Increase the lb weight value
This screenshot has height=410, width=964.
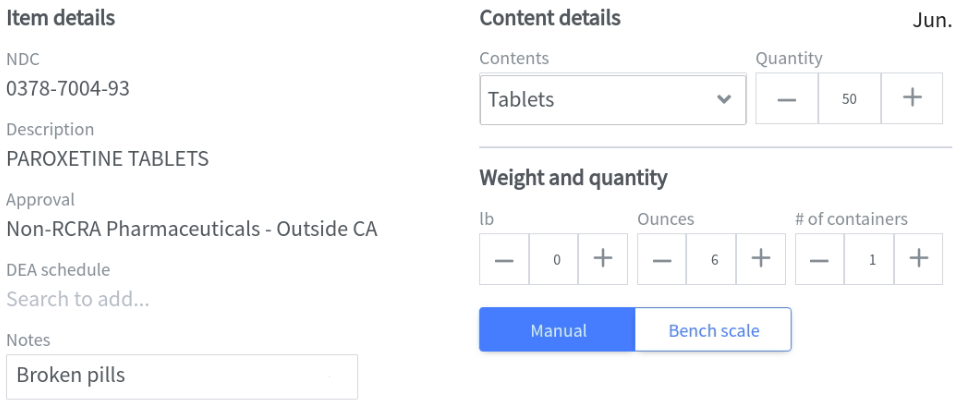tap(602, 259)
